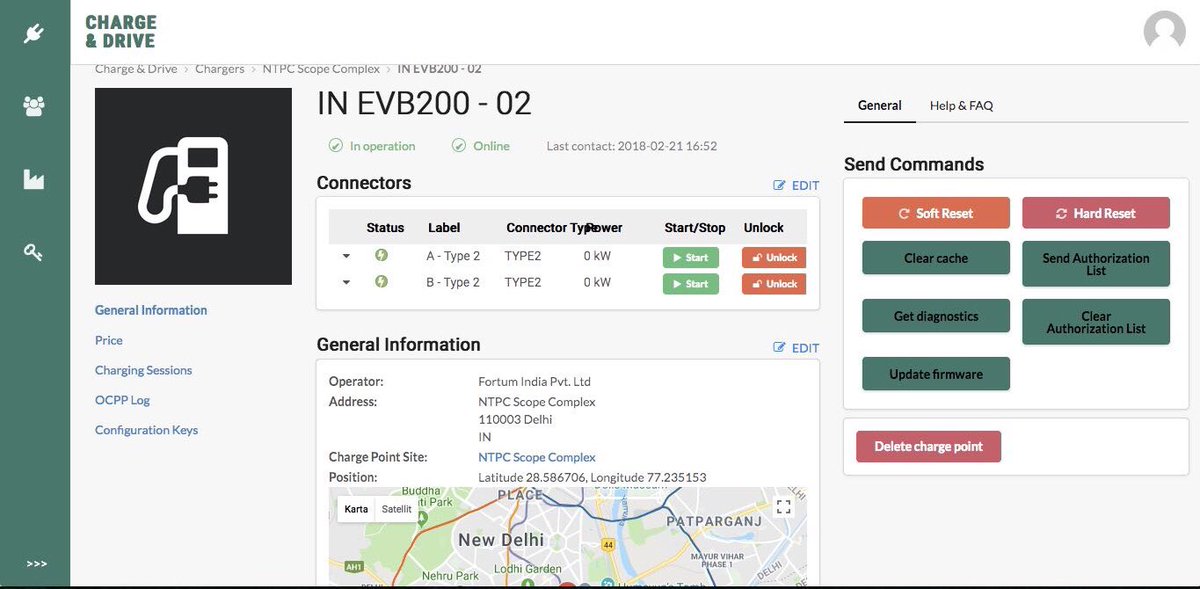The height and width of the screenshot is (589, 1200).
Task: Click the Online status indicator
Action: pos(481,146)
